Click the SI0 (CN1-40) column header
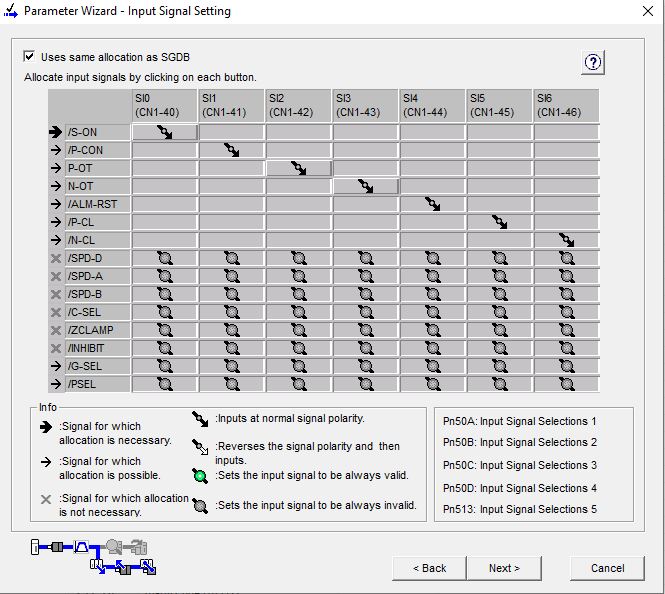This screenshot has width=665, height=594. (165, 105)
